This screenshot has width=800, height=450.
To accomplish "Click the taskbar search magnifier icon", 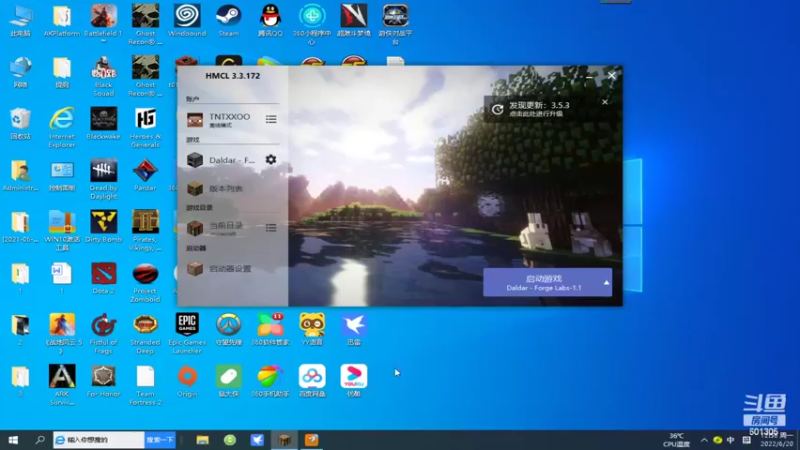I will pyautogui.click(x=39, y=440).
